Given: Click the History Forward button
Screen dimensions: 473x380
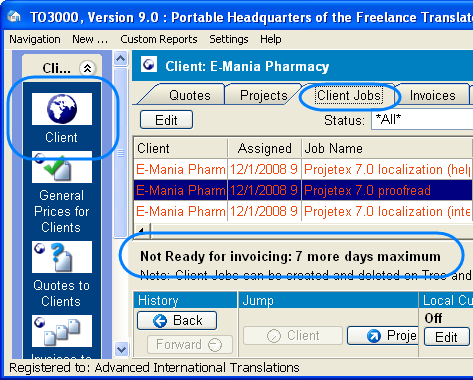Looking at the screenshot, I should click(x=190, y=344).
